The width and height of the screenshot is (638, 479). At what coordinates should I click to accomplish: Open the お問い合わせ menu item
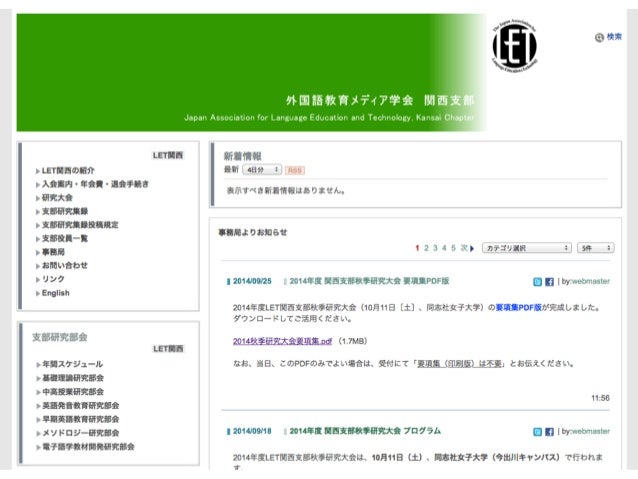(65, 265)
